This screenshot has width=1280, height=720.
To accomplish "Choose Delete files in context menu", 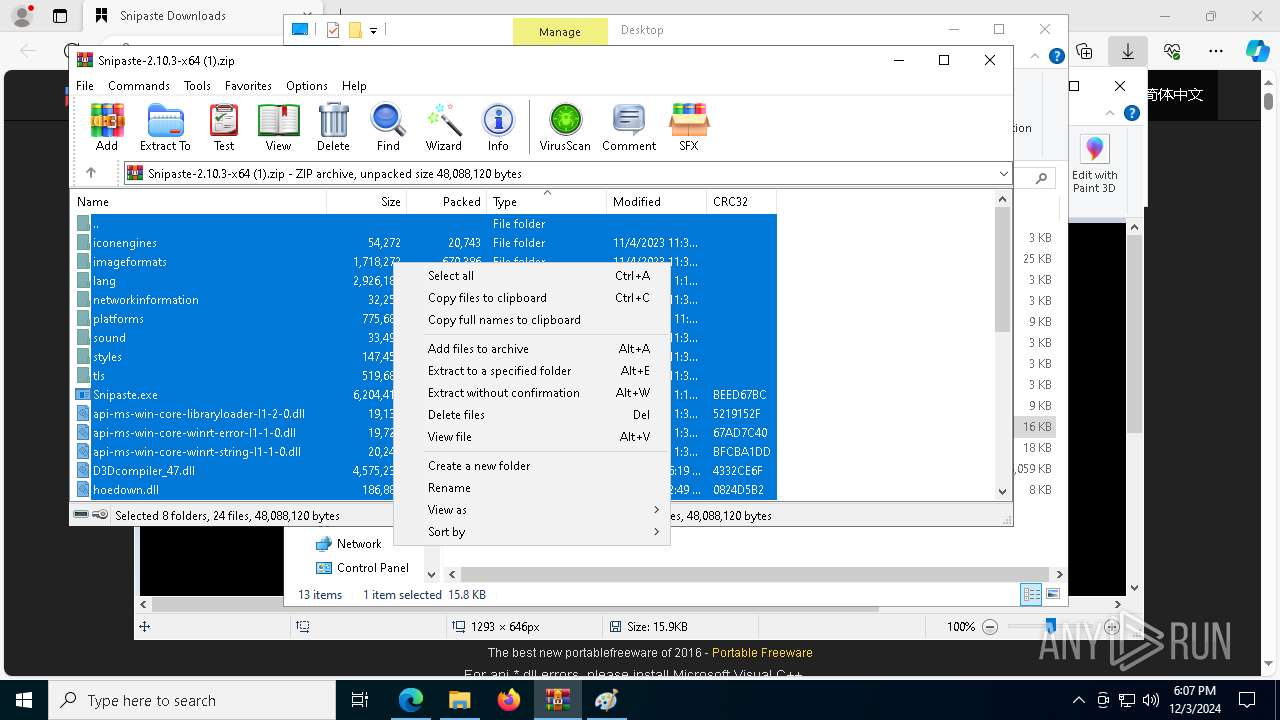I will pos(532,415).
